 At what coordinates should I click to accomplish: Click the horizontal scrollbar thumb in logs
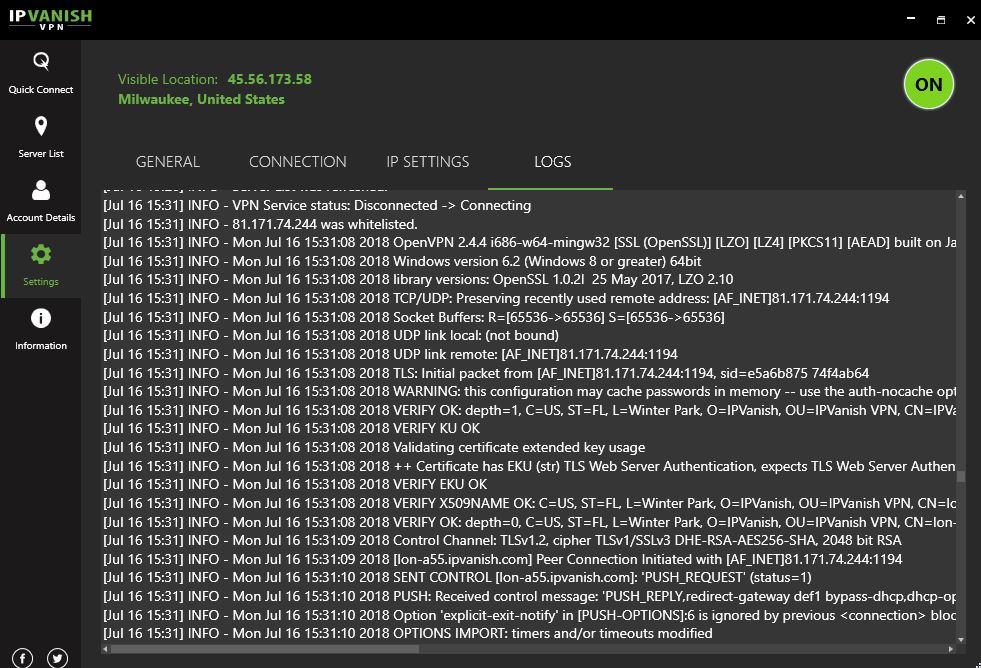pyautogui.click(x=265, y=649)
